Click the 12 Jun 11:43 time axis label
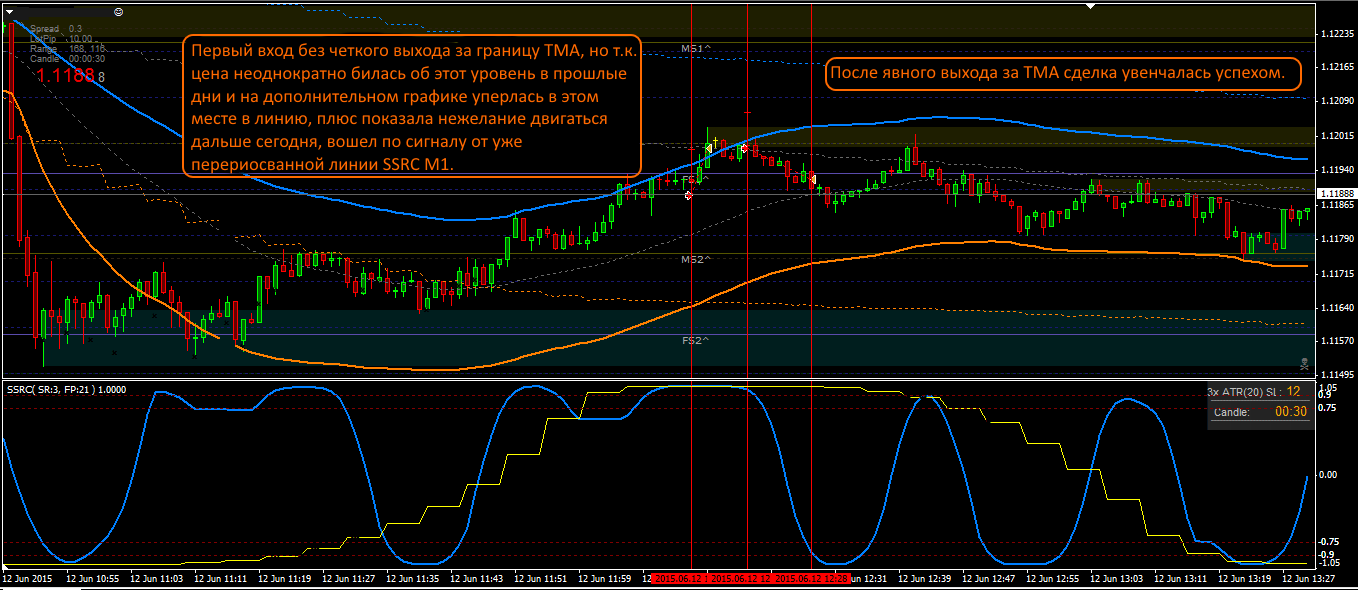 (477, 579)
